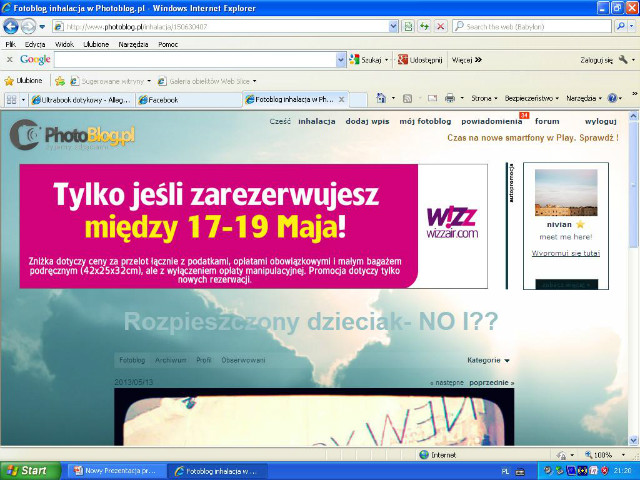The height and width of the screenshot is (480, 640).
Task: Click the Google Szukaj button
Action: 366,60
